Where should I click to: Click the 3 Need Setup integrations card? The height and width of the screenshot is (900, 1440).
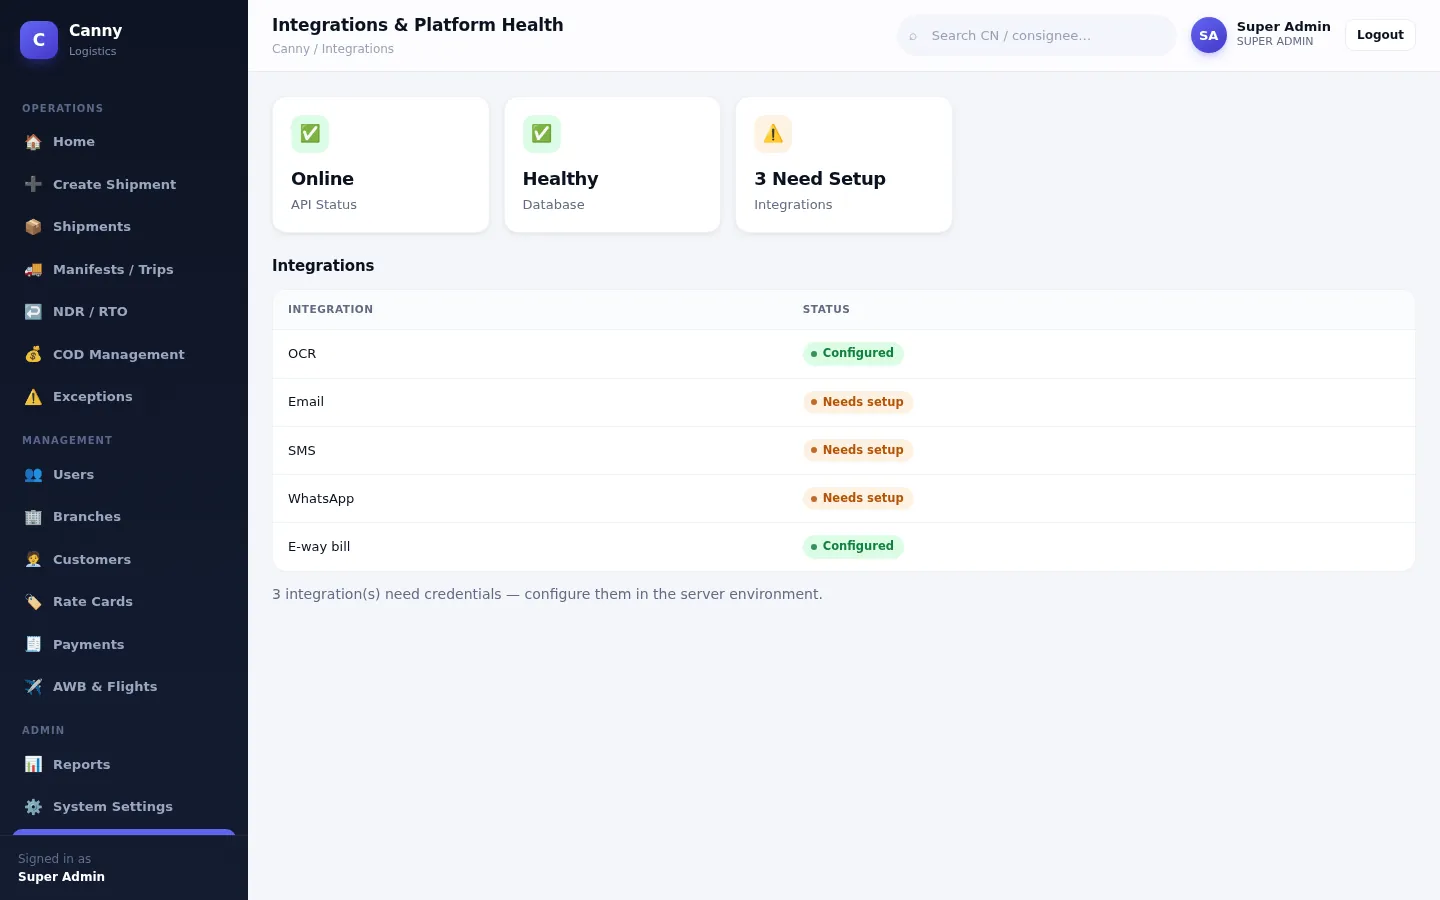(844, 165)
